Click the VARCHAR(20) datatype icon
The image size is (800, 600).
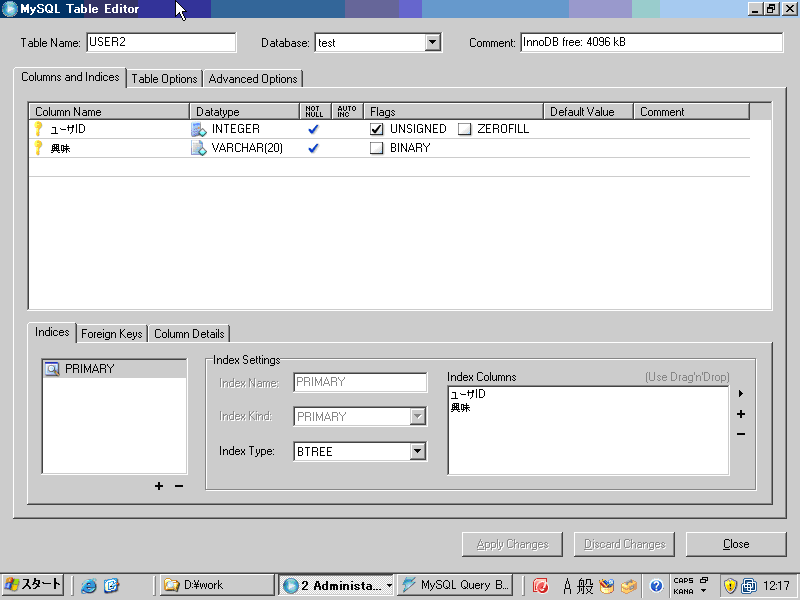click(198, 148)
